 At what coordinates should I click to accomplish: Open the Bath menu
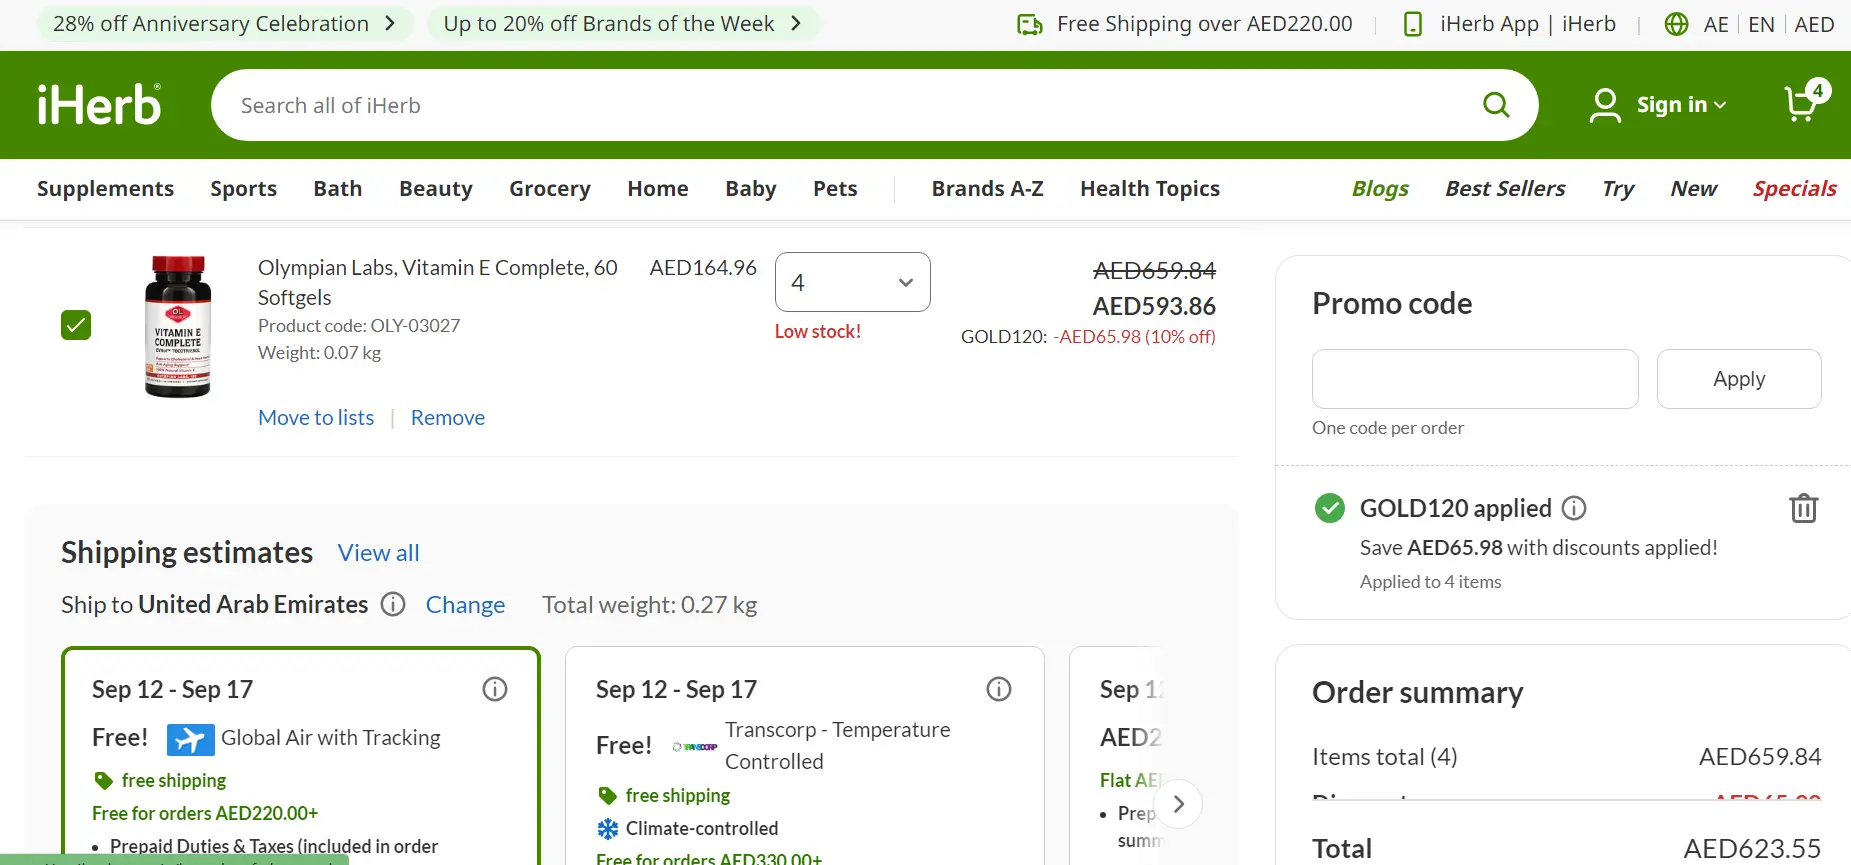point(338,189)
